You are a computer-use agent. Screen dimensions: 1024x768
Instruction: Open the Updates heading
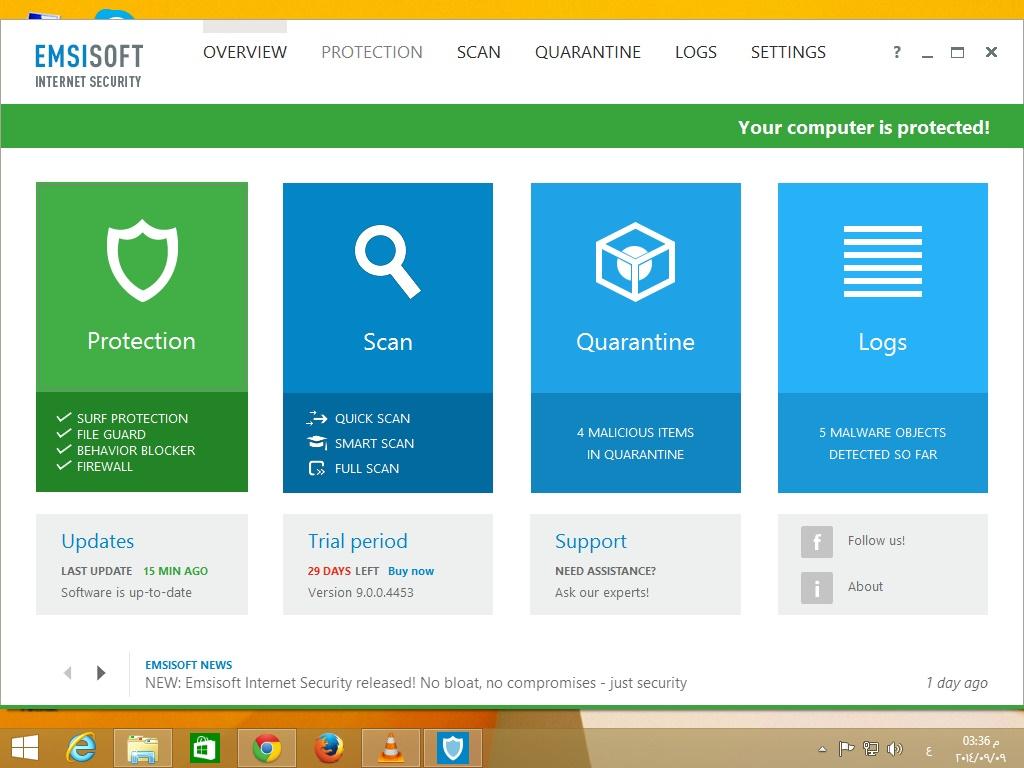click(97, 541)
